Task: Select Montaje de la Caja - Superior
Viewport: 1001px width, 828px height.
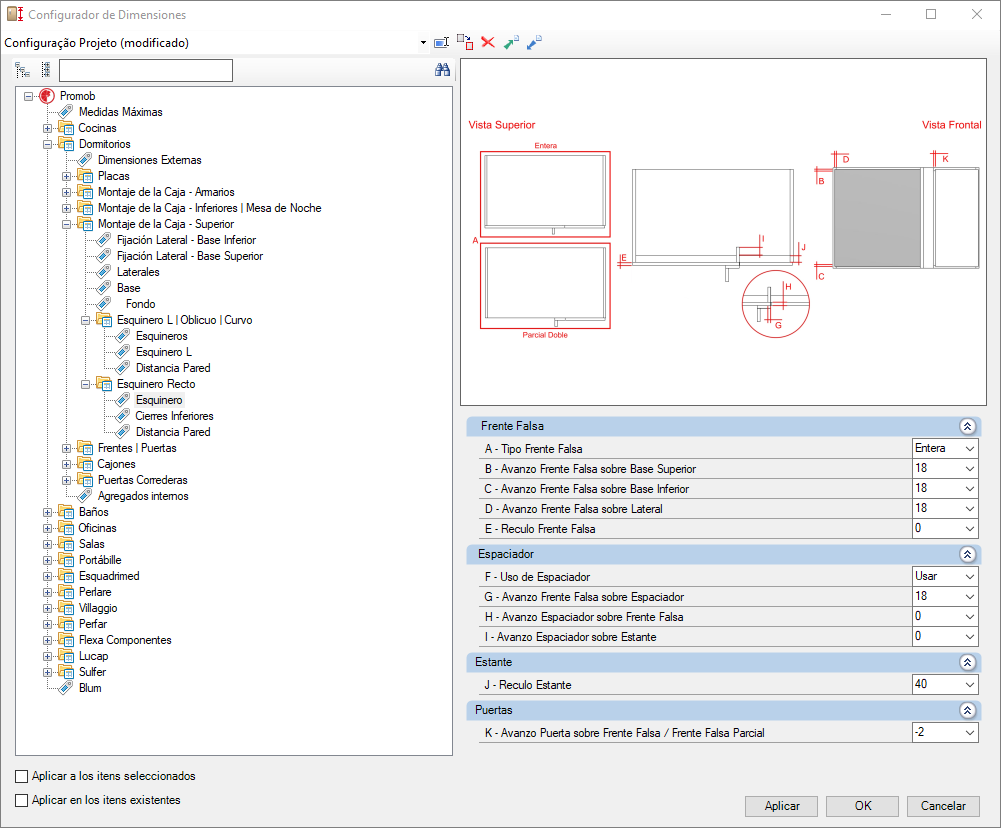Action: pyautogui.click(x=166, y=224)
